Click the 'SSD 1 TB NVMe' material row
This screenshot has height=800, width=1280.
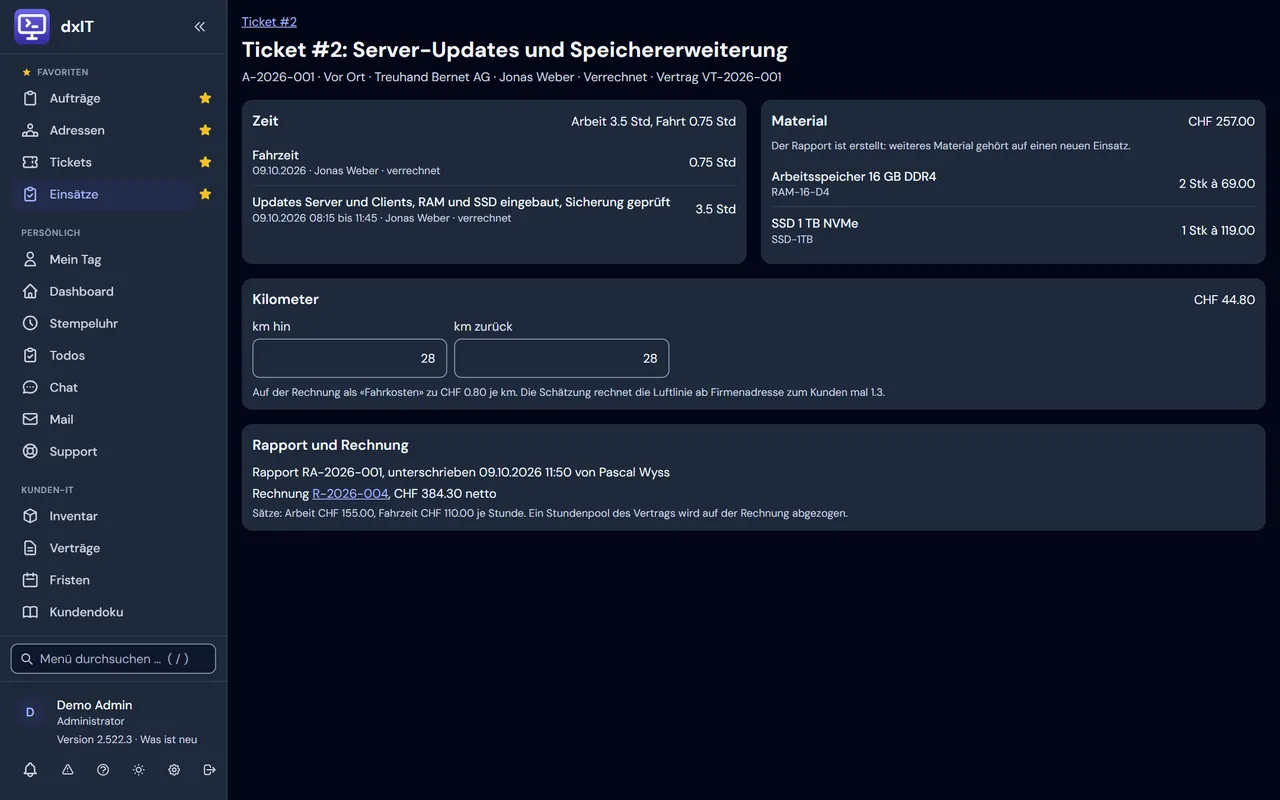1013,231
